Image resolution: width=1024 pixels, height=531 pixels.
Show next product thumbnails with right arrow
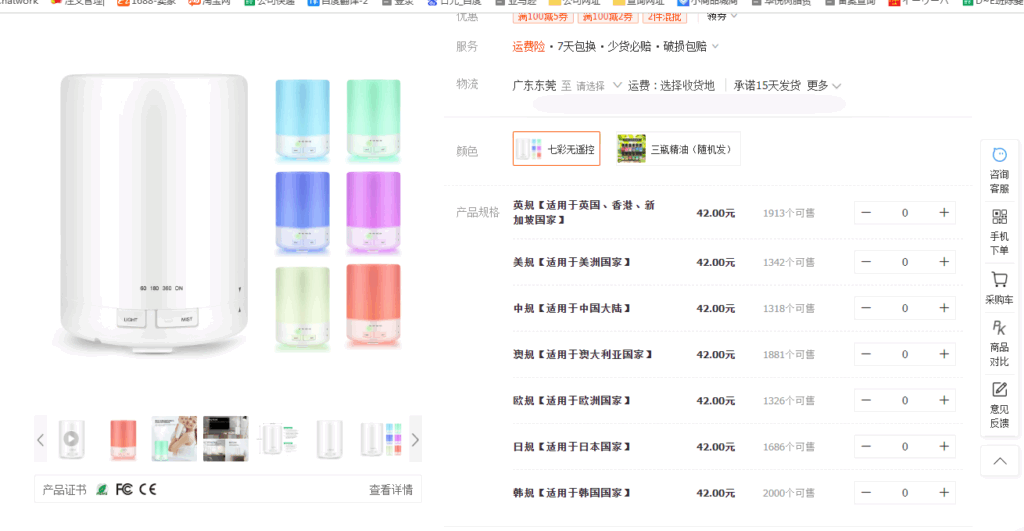click(415, 439)
